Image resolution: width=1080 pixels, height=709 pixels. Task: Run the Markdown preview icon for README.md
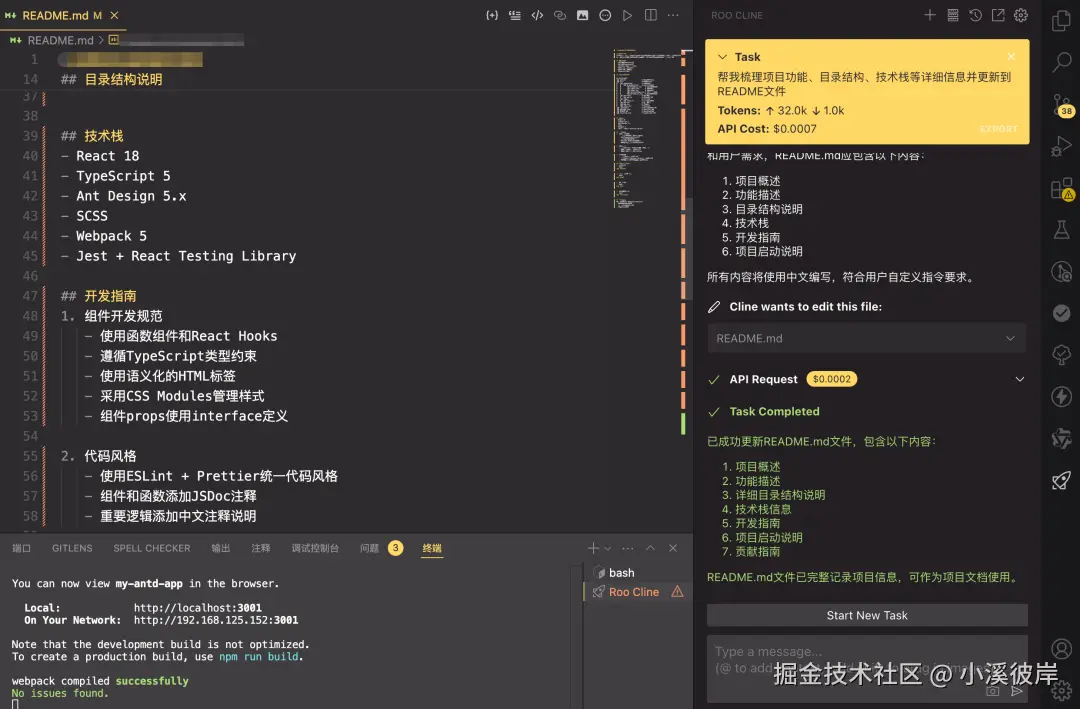[625, 15]
